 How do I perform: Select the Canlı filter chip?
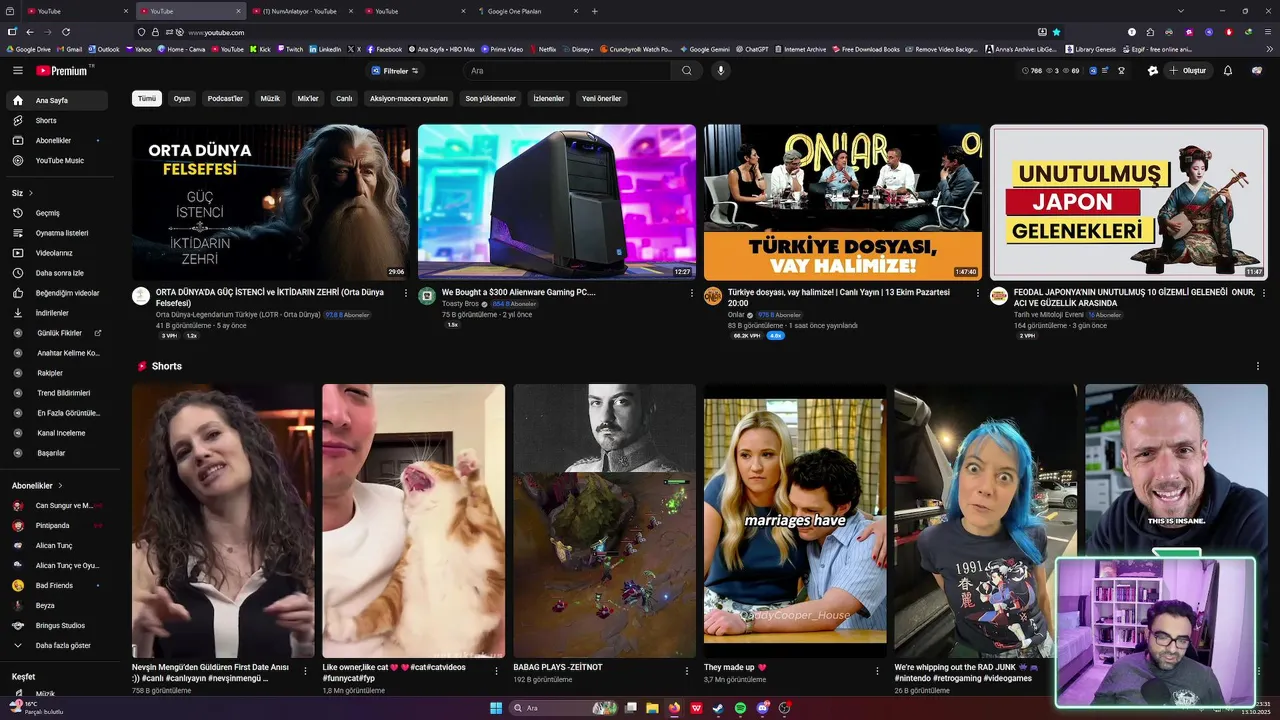click(x=344, y=99)
